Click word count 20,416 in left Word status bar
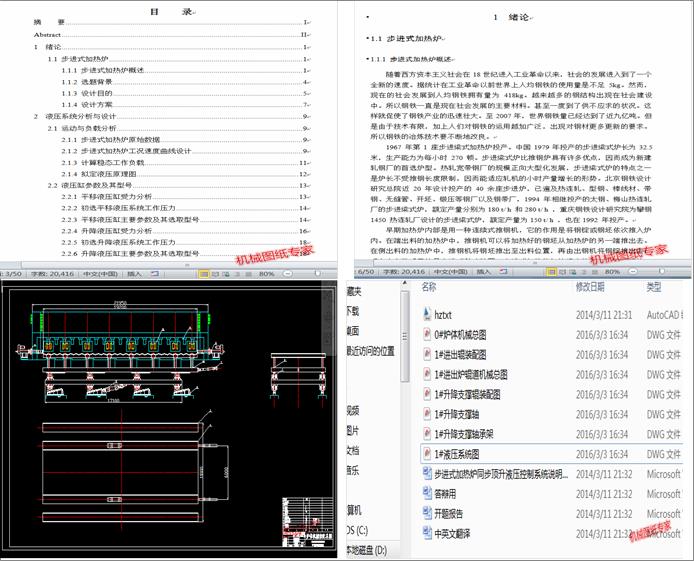 coord(51,274)
